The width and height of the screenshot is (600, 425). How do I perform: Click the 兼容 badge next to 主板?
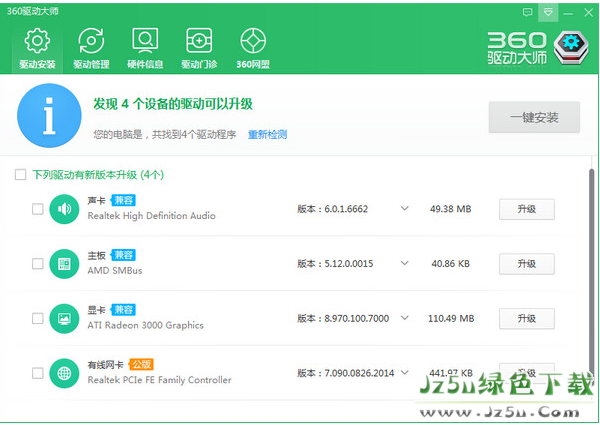coord(123,255)
